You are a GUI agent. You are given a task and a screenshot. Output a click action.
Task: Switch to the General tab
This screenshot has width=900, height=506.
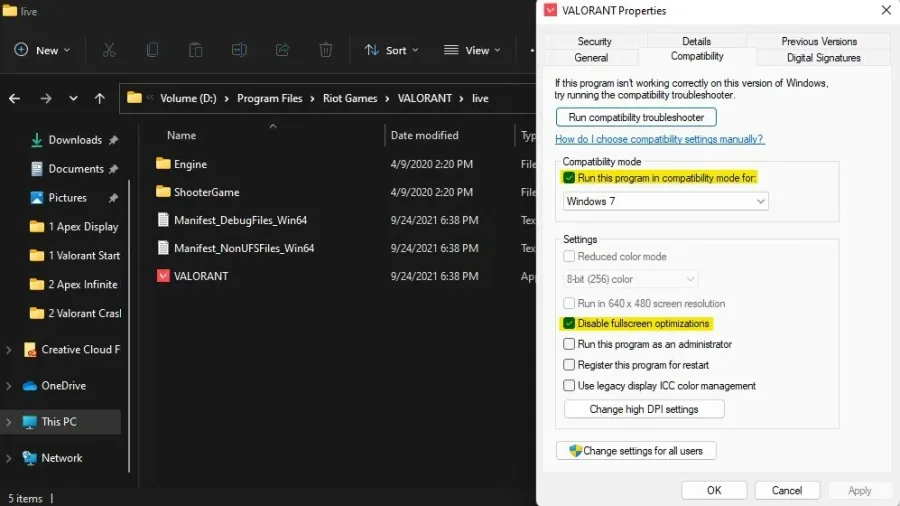[x=591, y=57]
